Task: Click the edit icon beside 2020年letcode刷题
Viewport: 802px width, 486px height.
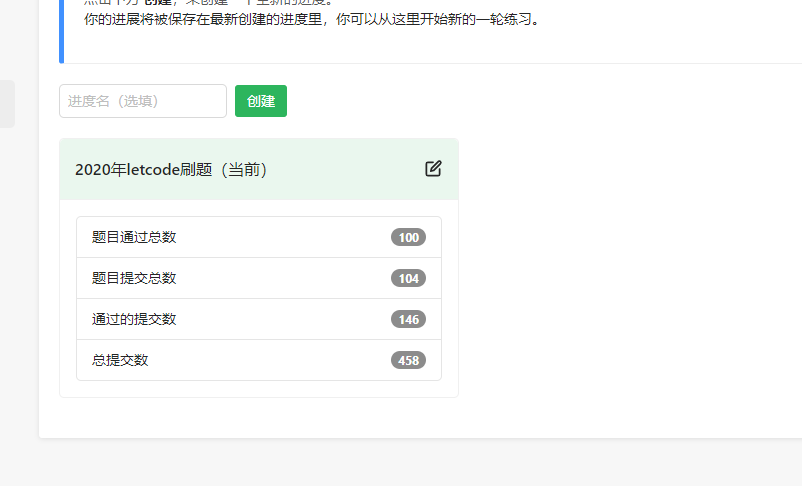Action: click(433, 169)
